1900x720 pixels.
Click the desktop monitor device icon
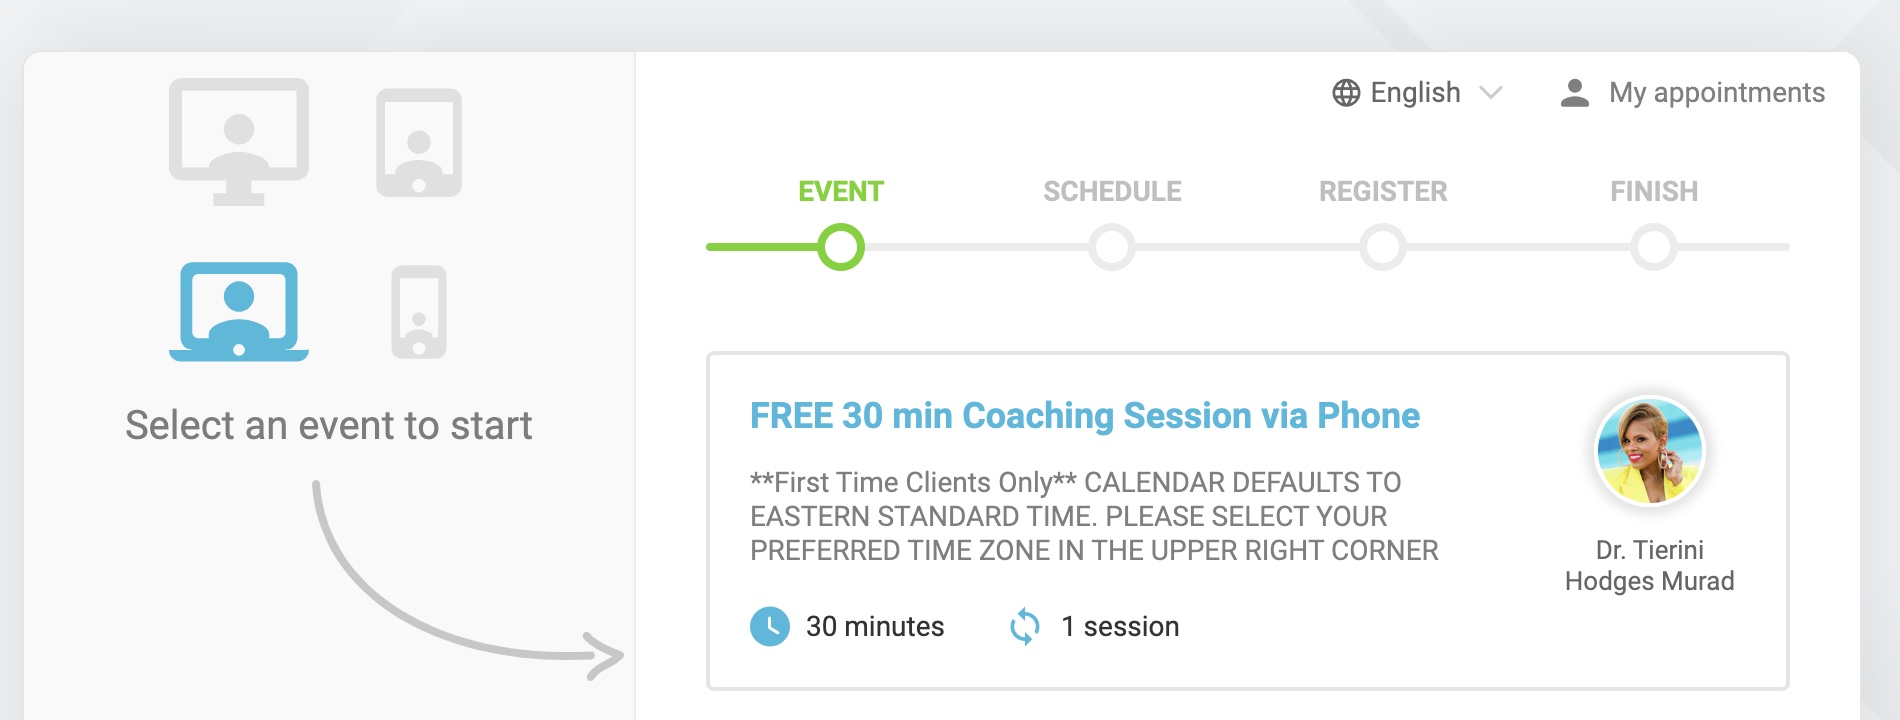pyautogui.click(x=239, y=141)
